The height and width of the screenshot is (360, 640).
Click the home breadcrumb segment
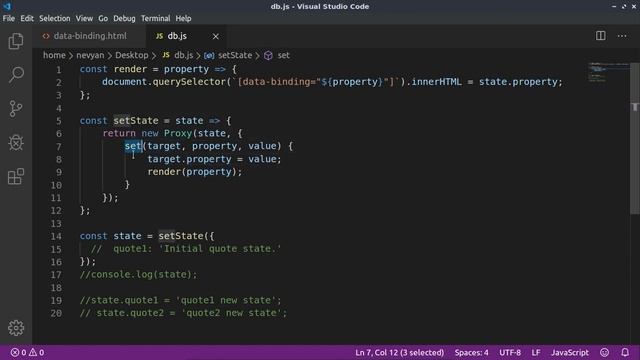(54, 55)
